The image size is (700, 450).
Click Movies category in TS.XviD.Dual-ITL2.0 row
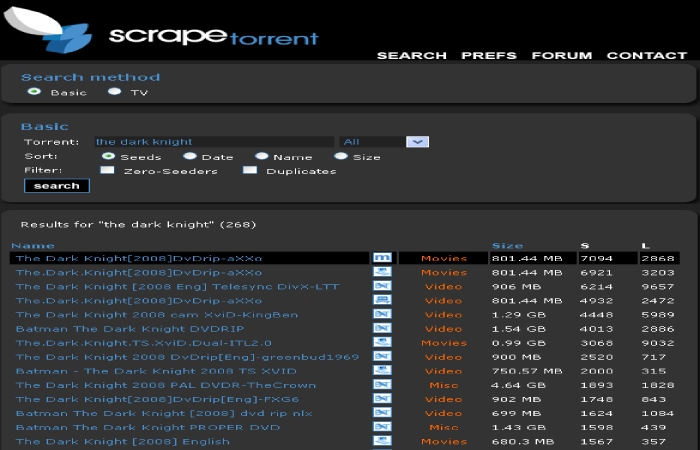(x=444, y=343)
